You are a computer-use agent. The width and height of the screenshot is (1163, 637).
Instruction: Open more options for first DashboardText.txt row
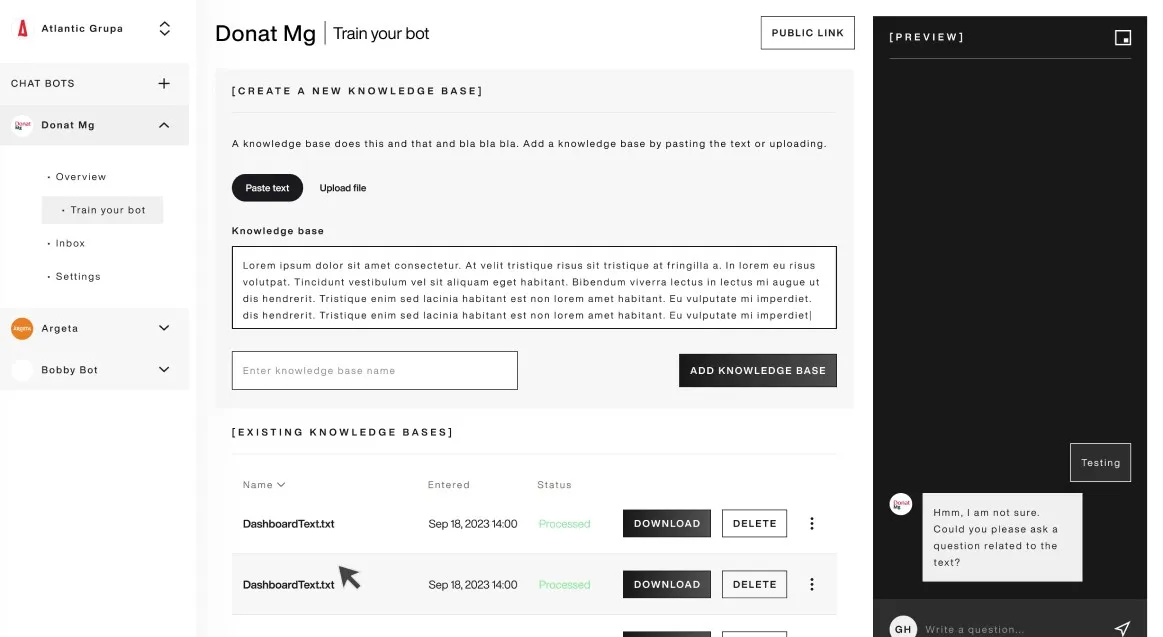tap(812, 524)
